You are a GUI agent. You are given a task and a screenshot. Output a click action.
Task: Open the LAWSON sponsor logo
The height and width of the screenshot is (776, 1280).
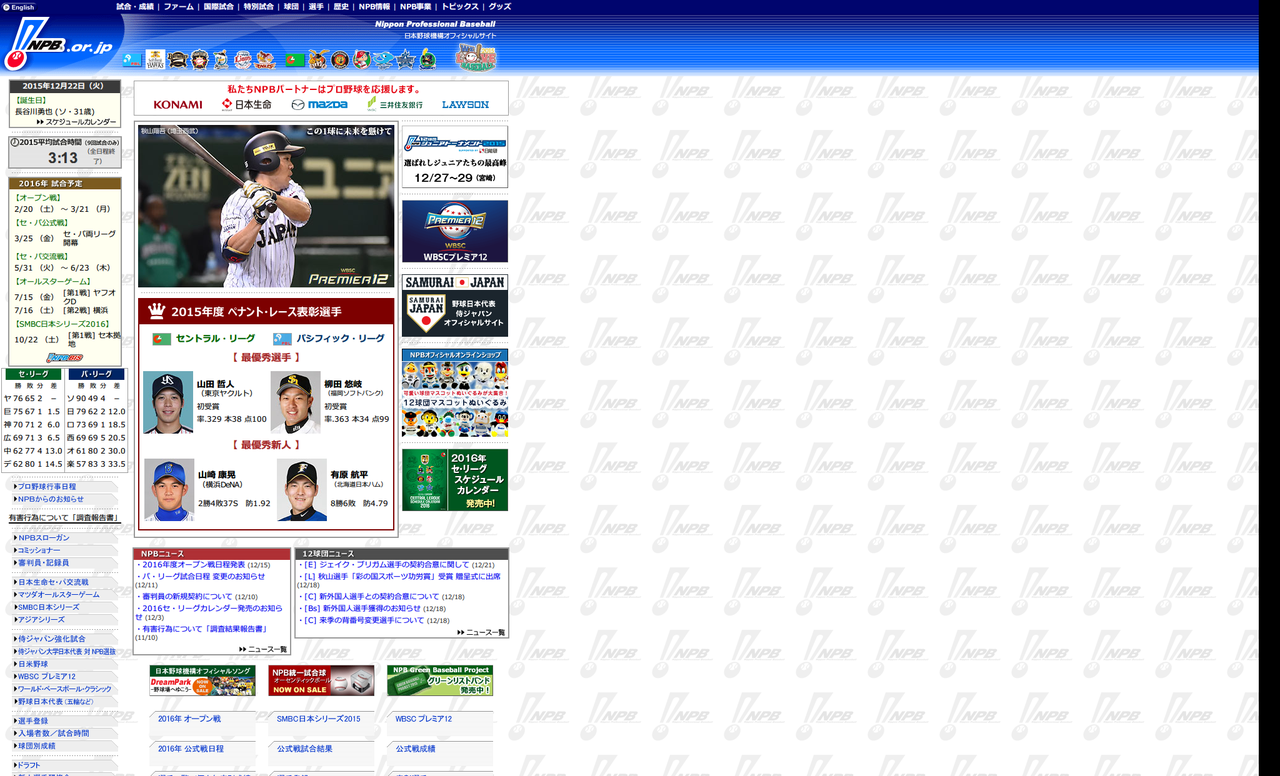[x=465, y=105]
